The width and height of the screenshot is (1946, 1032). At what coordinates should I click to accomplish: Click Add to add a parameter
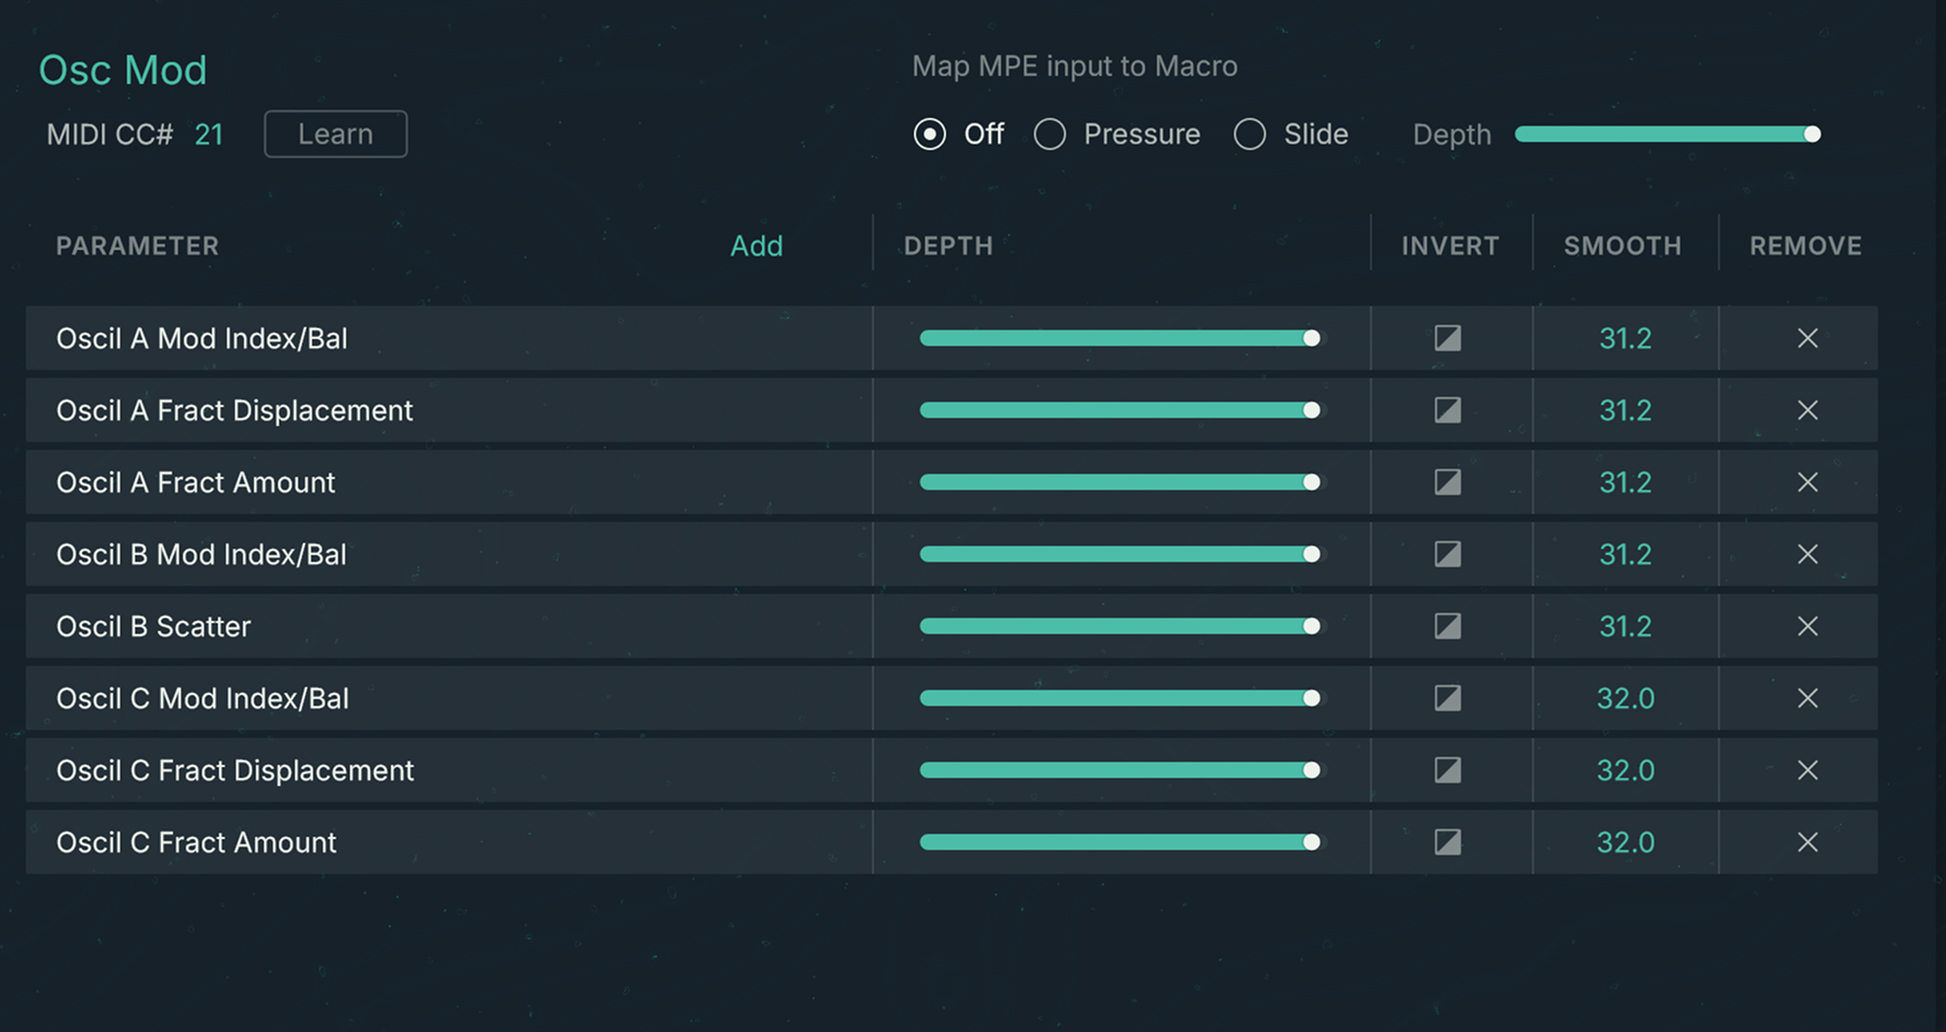point(756,246)
